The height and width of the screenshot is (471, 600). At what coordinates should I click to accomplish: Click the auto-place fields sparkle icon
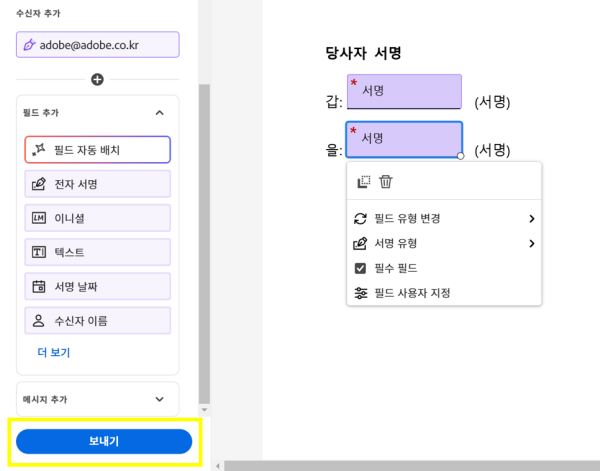tap(39, 149)
